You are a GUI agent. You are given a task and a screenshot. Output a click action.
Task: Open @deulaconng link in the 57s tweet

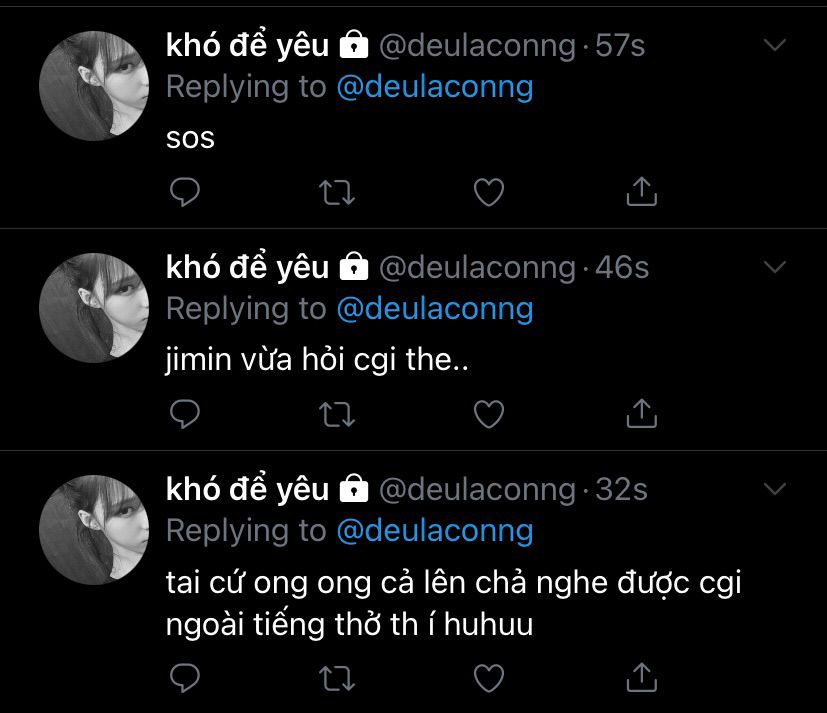click(x=435, y=88)
